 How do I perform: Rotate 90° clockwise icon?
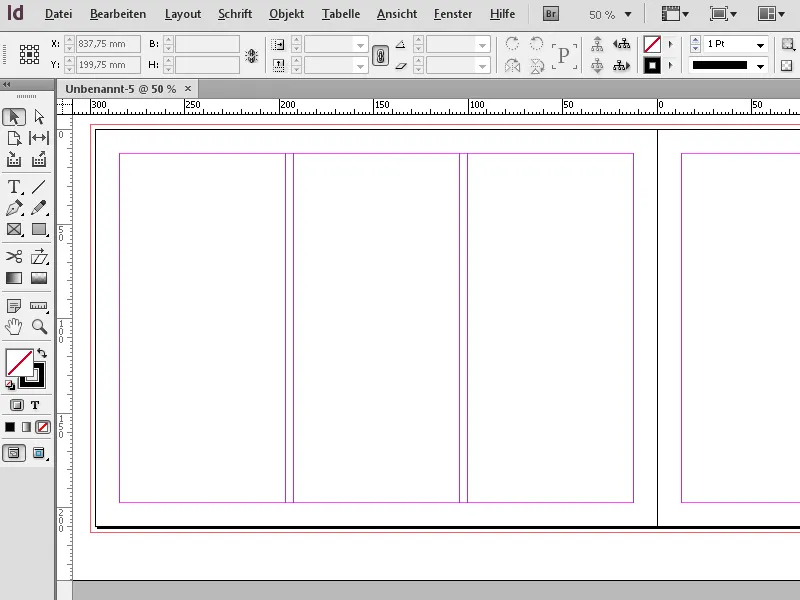512,43
